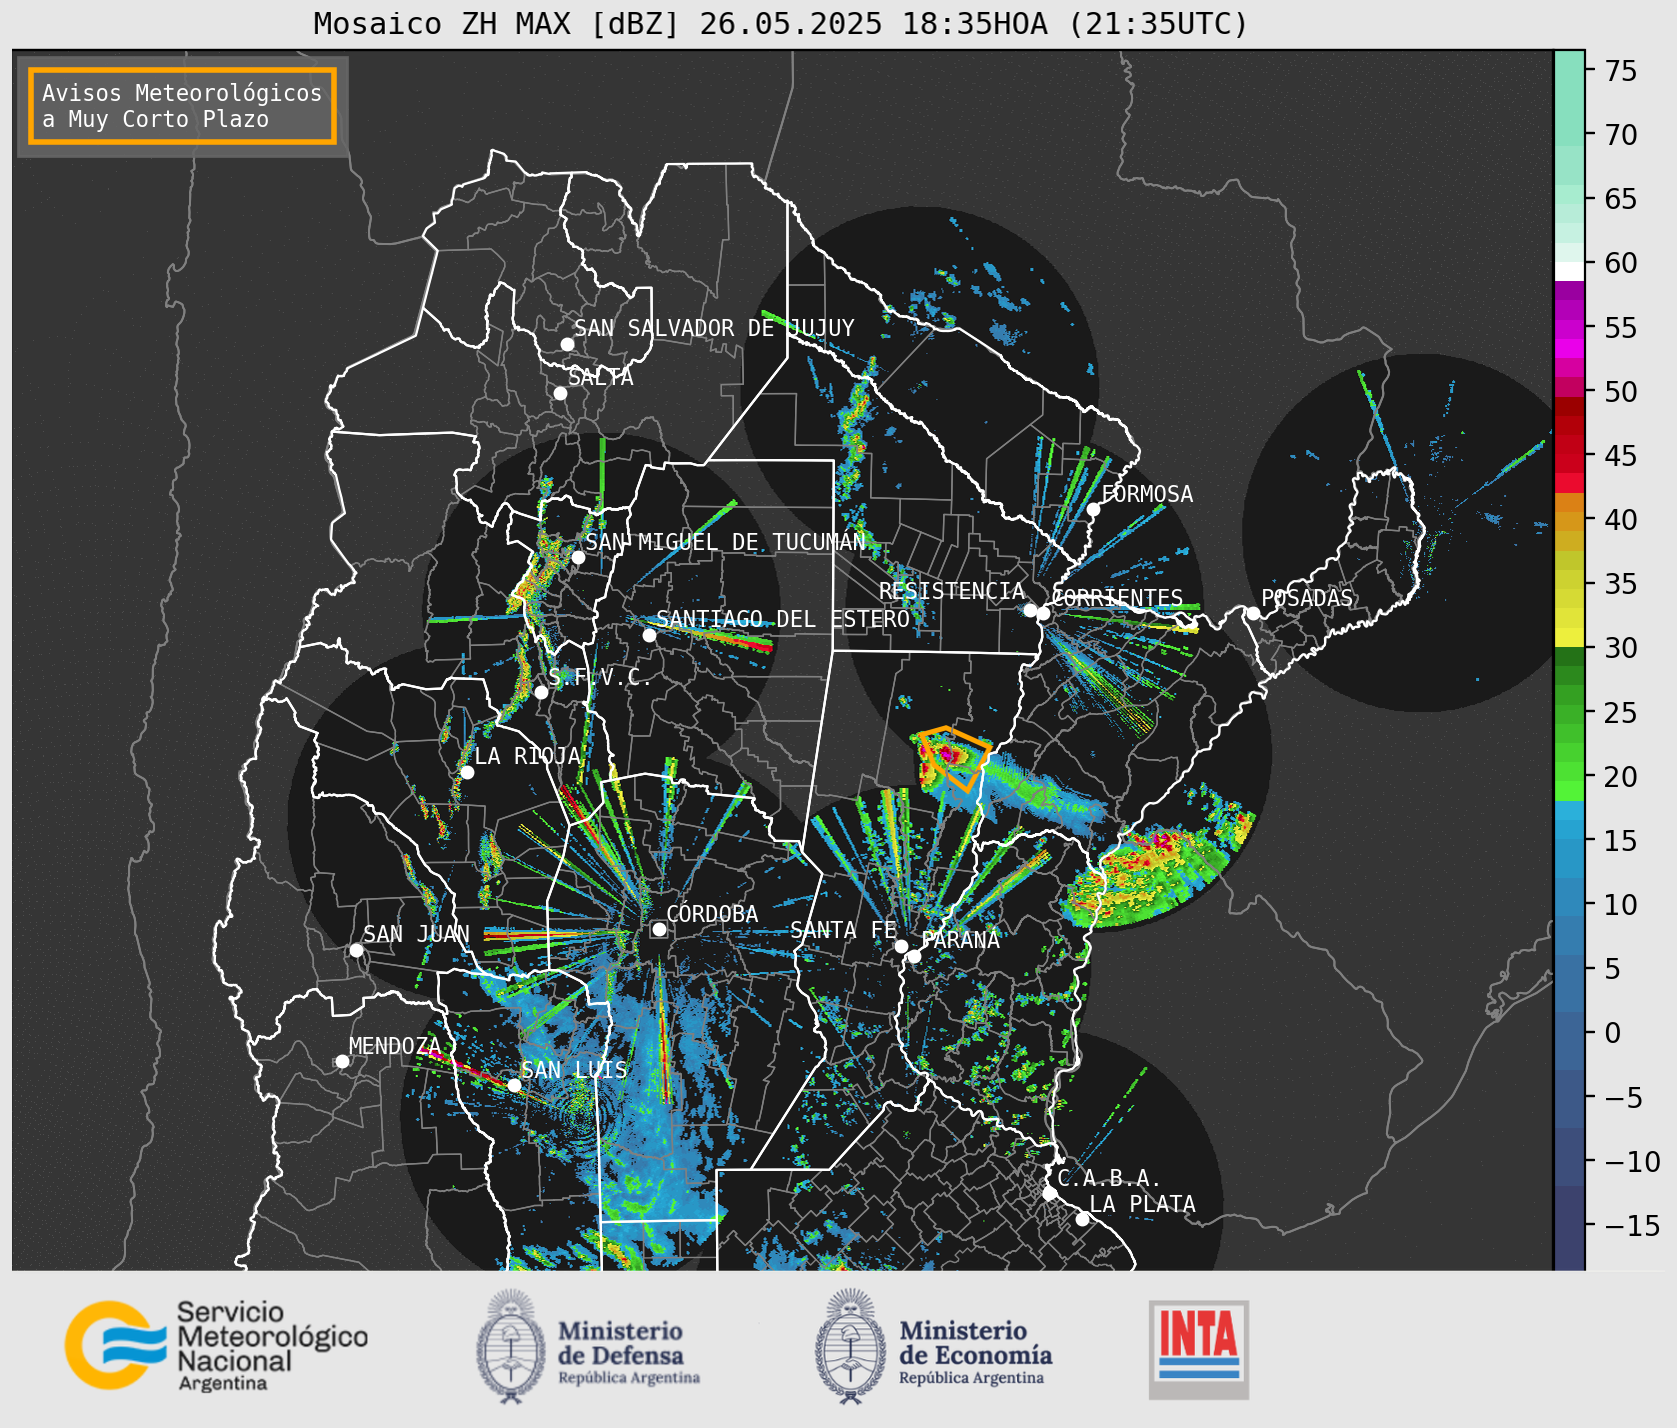The width and height of the screenshot is (1677, 1428).
Task: Click the SAN SALVADOR DE JUJUY label
Action: [714, 328]
